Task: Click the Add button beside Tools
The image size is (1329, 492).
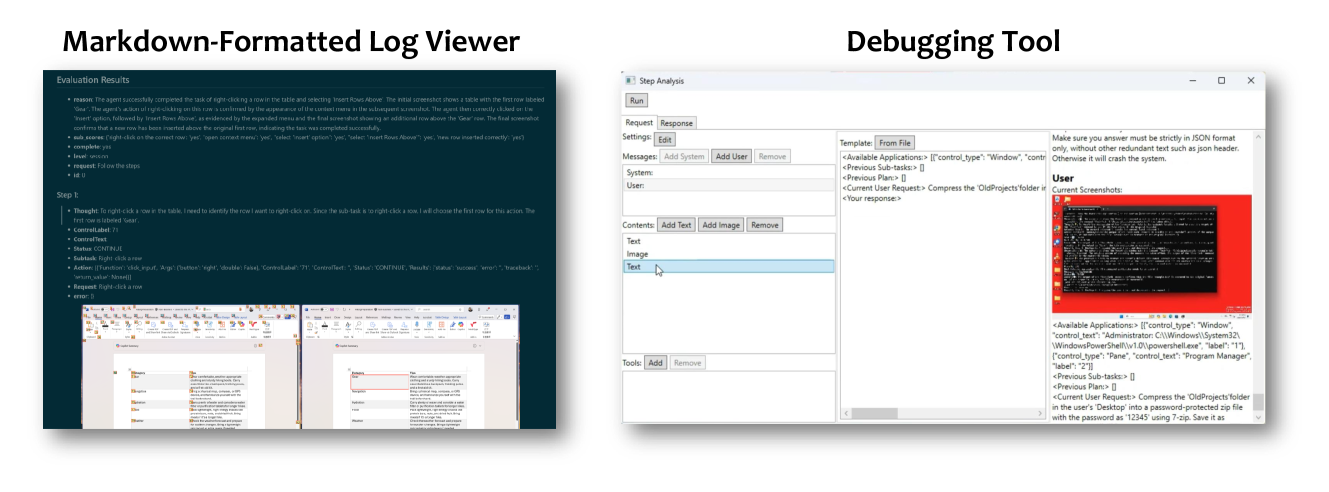Action: click(x=654, y=362)
